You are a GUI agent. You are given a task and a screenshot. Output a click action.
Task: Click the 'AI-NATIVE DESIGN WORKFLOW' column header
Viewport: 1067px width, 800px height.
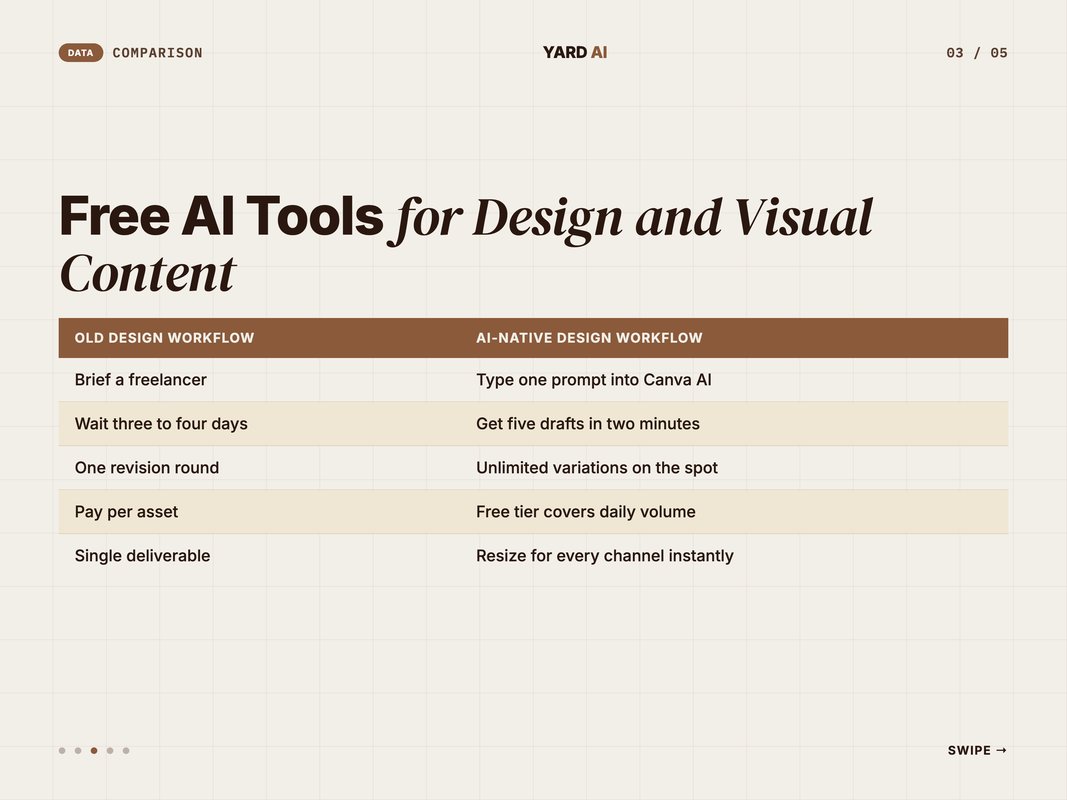pyautogui.click(x=589, y=337)
